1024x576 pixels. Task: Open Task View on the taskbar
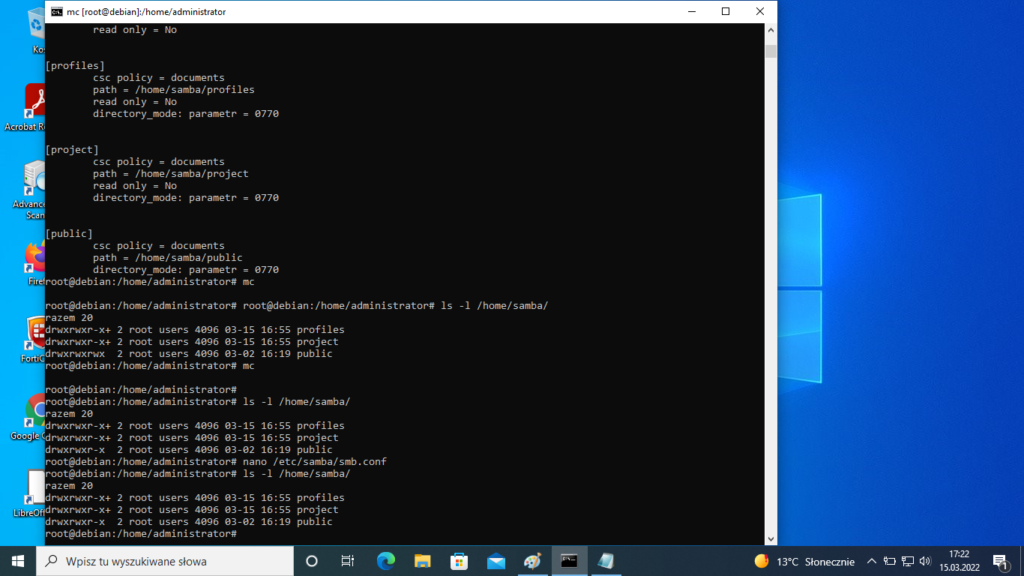tap(347, 561)
